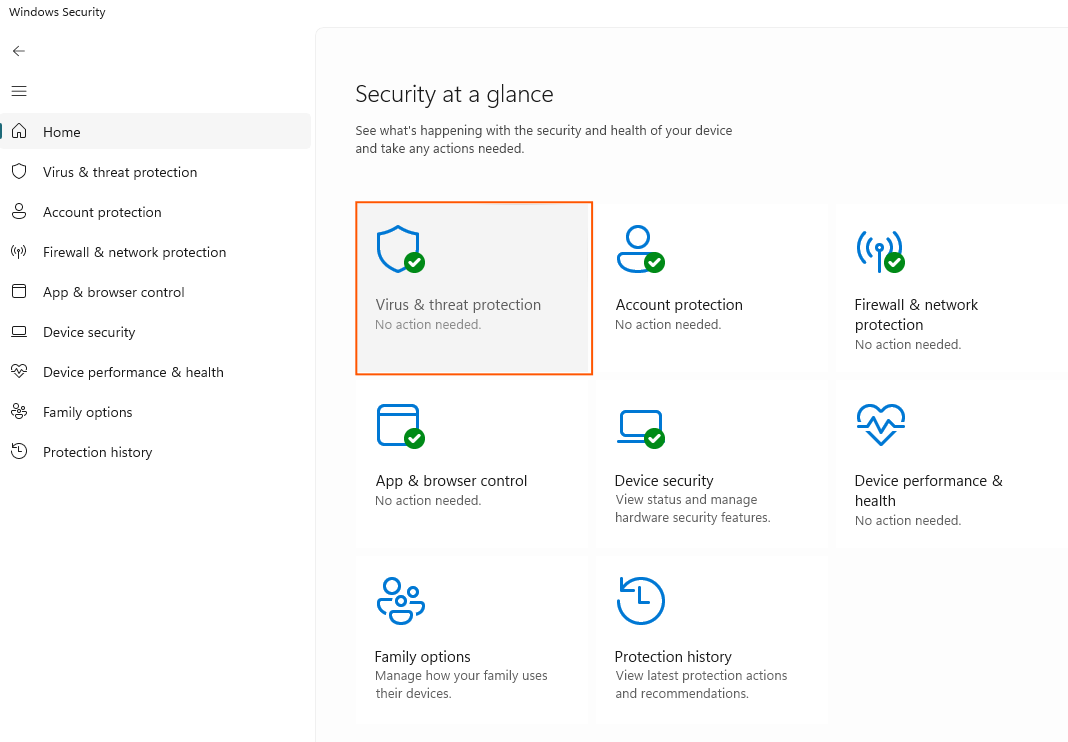Click 'View latest protection actions and recommendations.' text
This screenshot has width=1068, height=742.
(701, 685)
